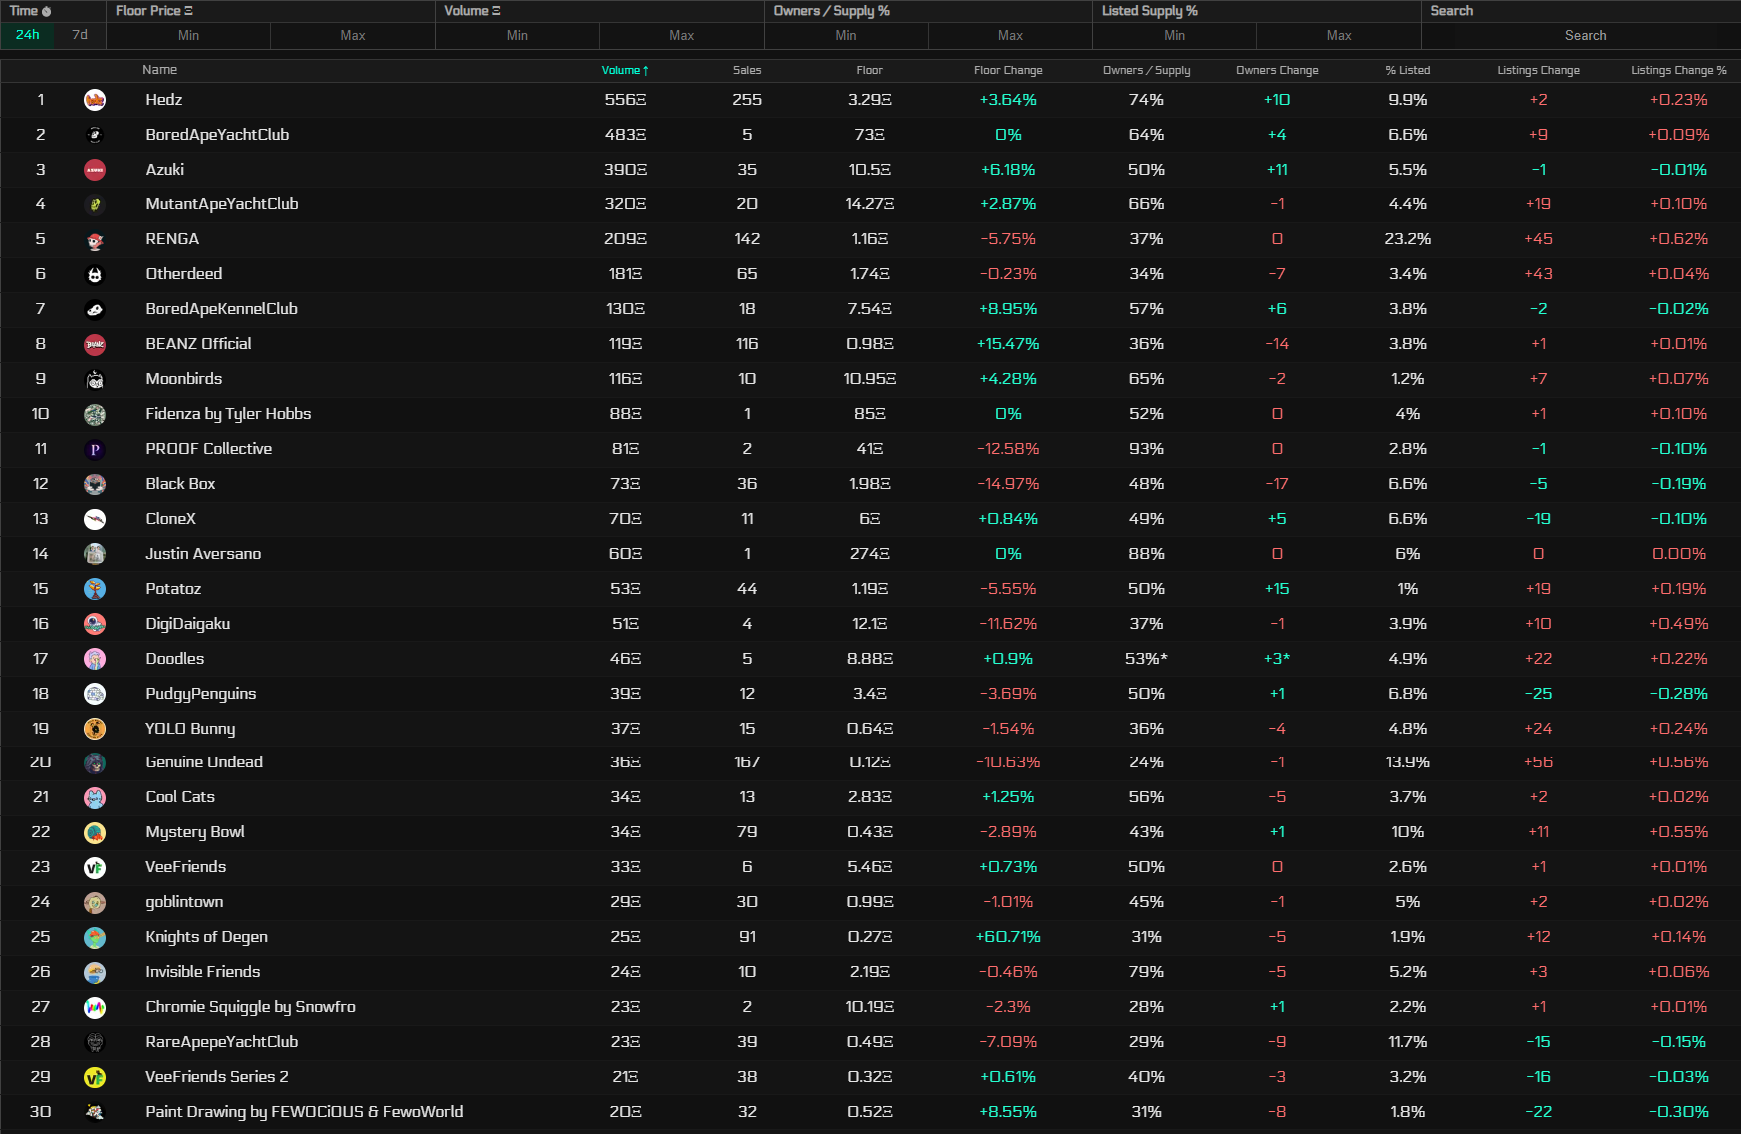This screenshot has height=1134, width=1741.
Task: Select the BoredApeKennelClub avatar icon
Action: coord(95,309)
